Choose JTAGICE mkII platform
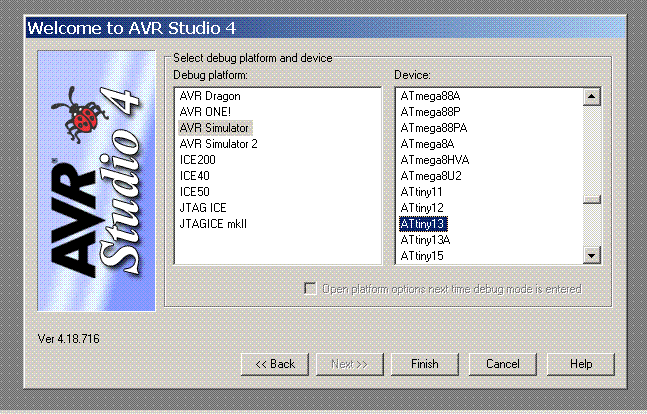This screenshot has width=647, height=414. click(x=213, y=224)
